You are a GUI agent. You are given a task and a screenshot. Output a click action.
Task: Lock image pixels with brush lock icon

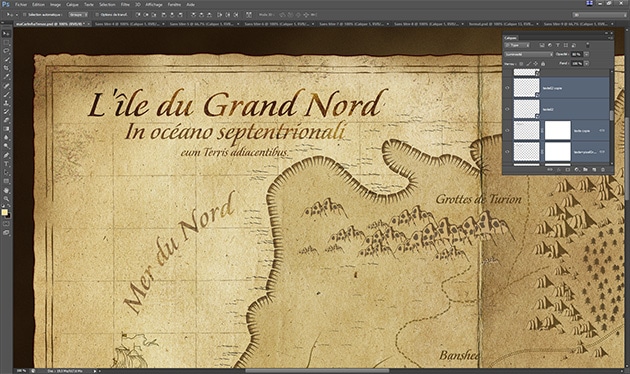click(528, 64)
